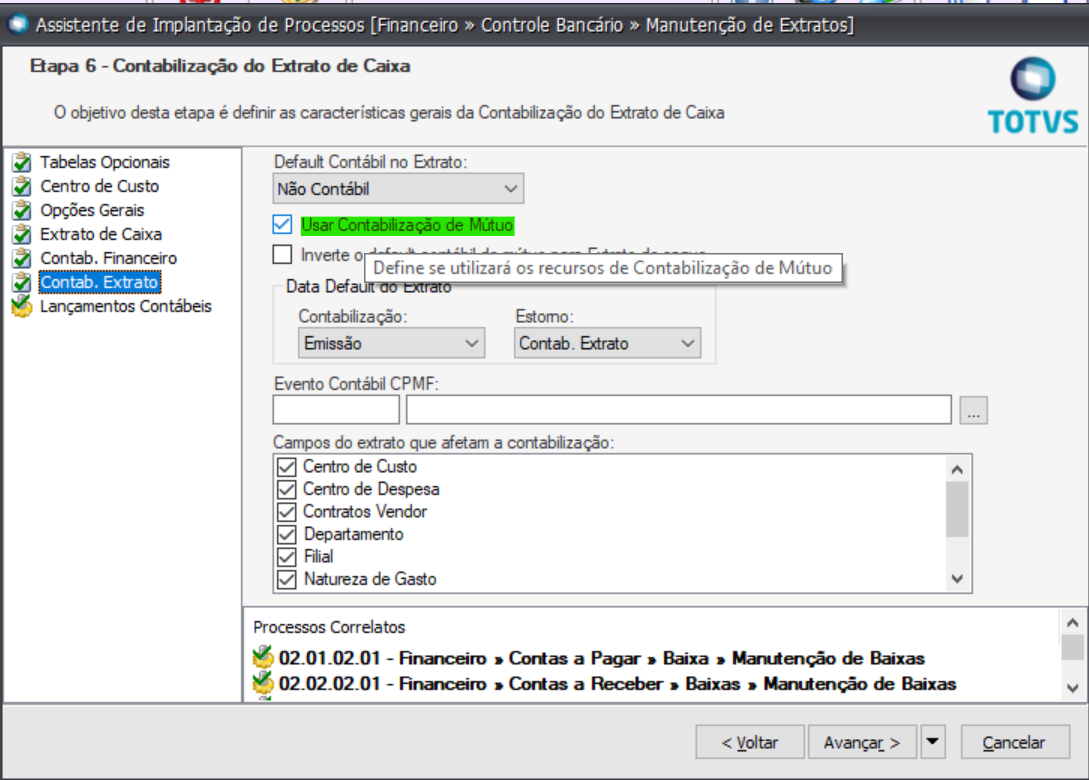Uncheck Centro de Custo in fields list
This screenshot has width=1089, height=780.
tap(286, 467)
